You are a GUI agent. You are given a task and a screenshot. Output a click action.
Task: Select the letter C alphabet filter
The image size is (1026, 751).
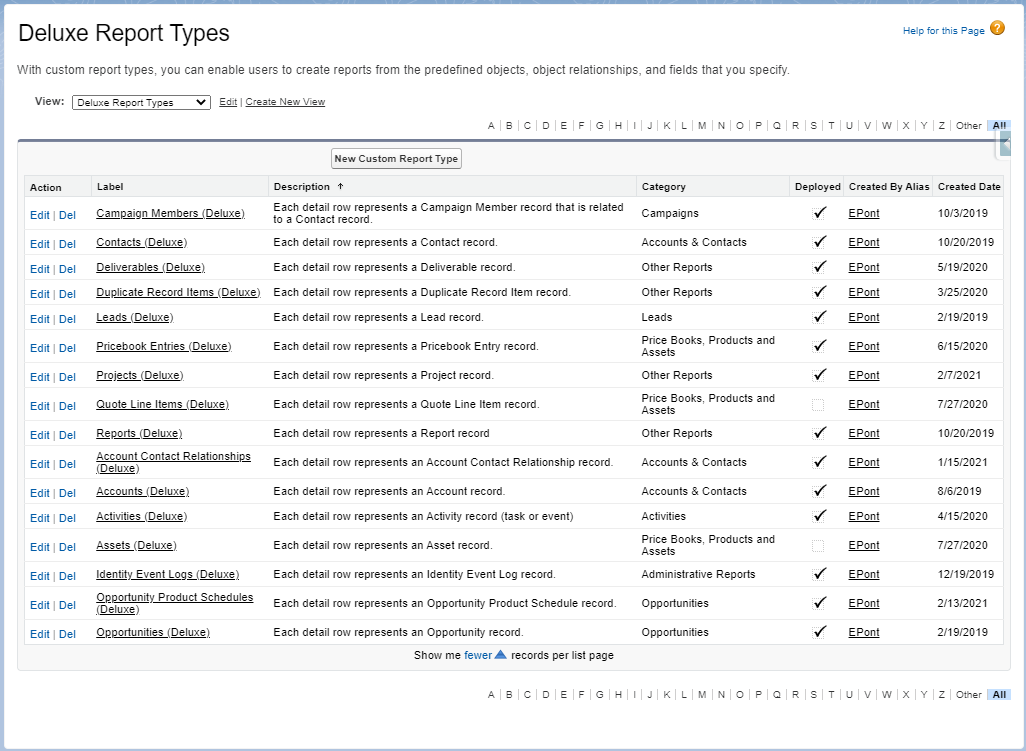coord(527,125)
